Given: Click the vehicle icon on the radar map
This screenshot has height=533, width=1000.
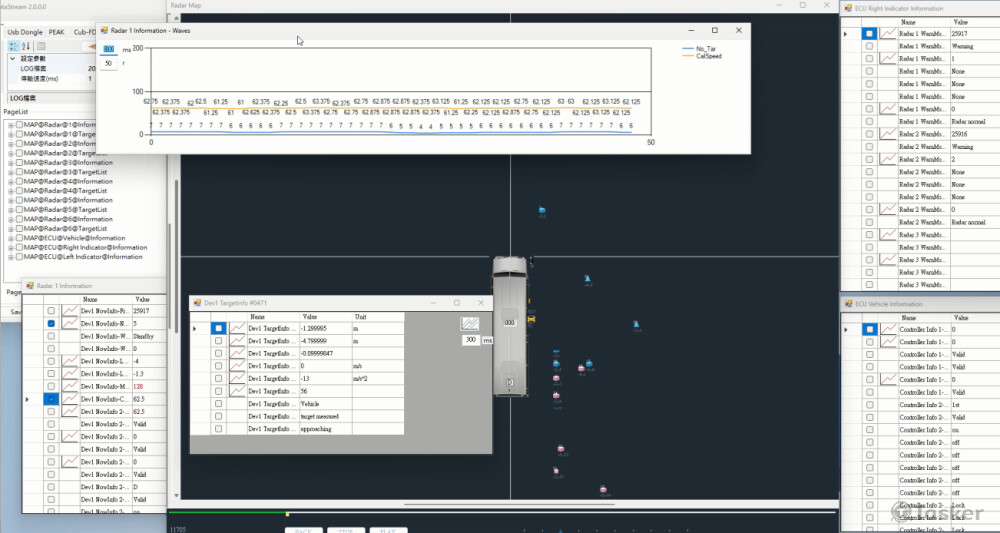Looking at the screenshot, I should pos(510,323).
